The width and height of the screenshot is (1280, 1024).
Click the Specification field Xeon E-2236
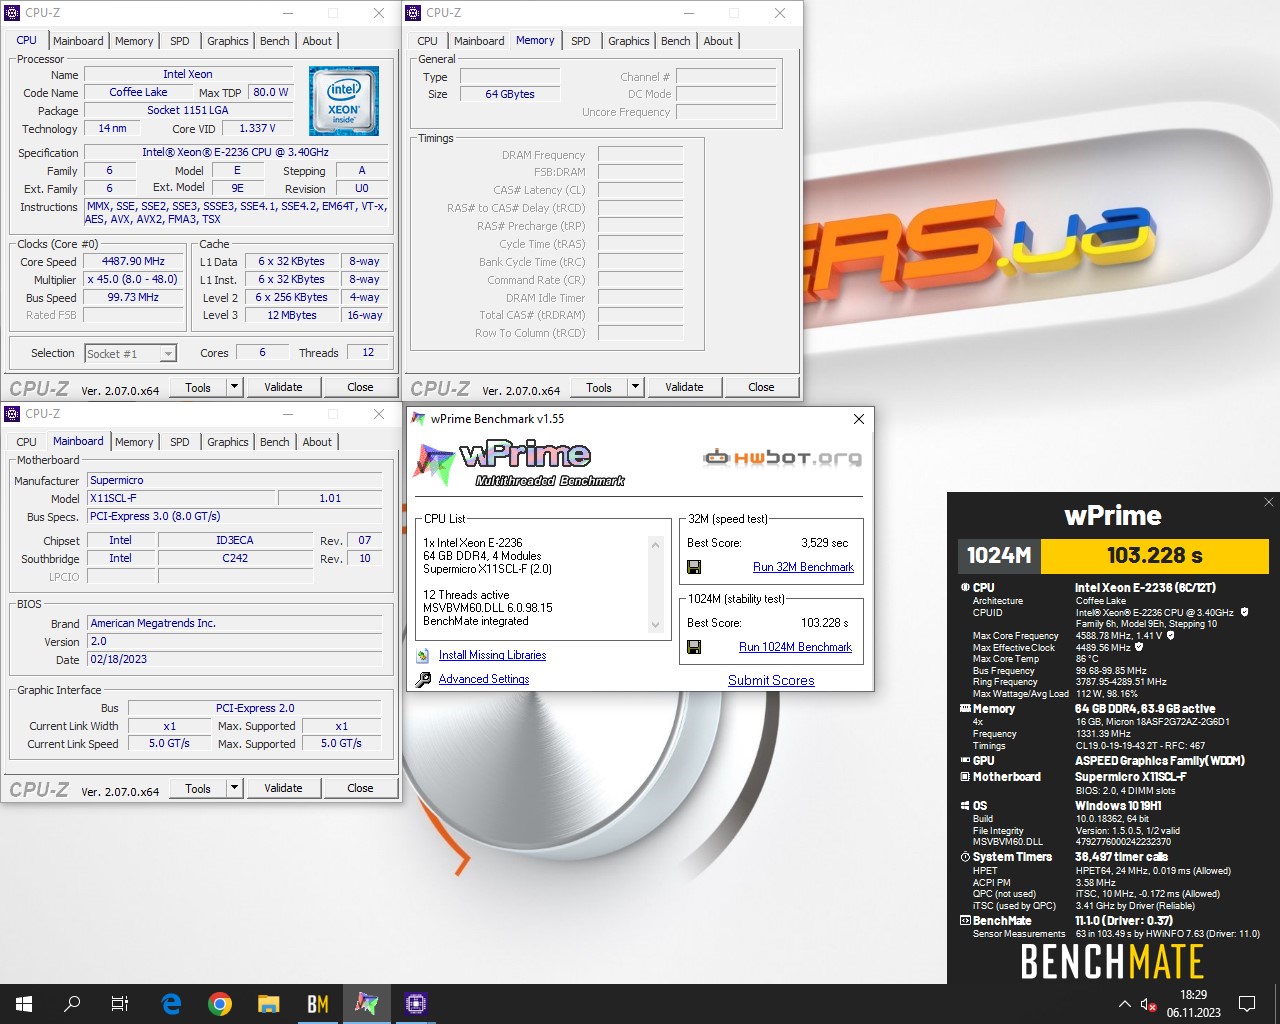pos(235,152)
